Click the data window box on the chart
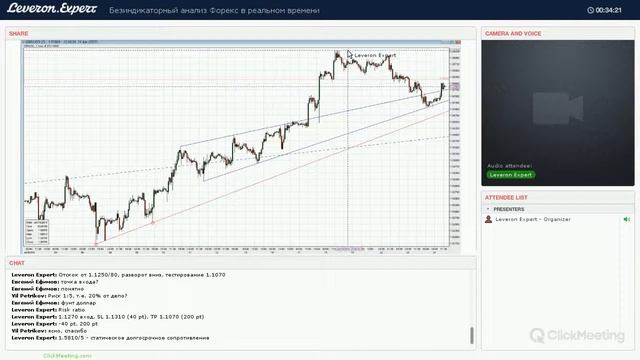This screenshot has height=360, width=640. tap(37, 231)
